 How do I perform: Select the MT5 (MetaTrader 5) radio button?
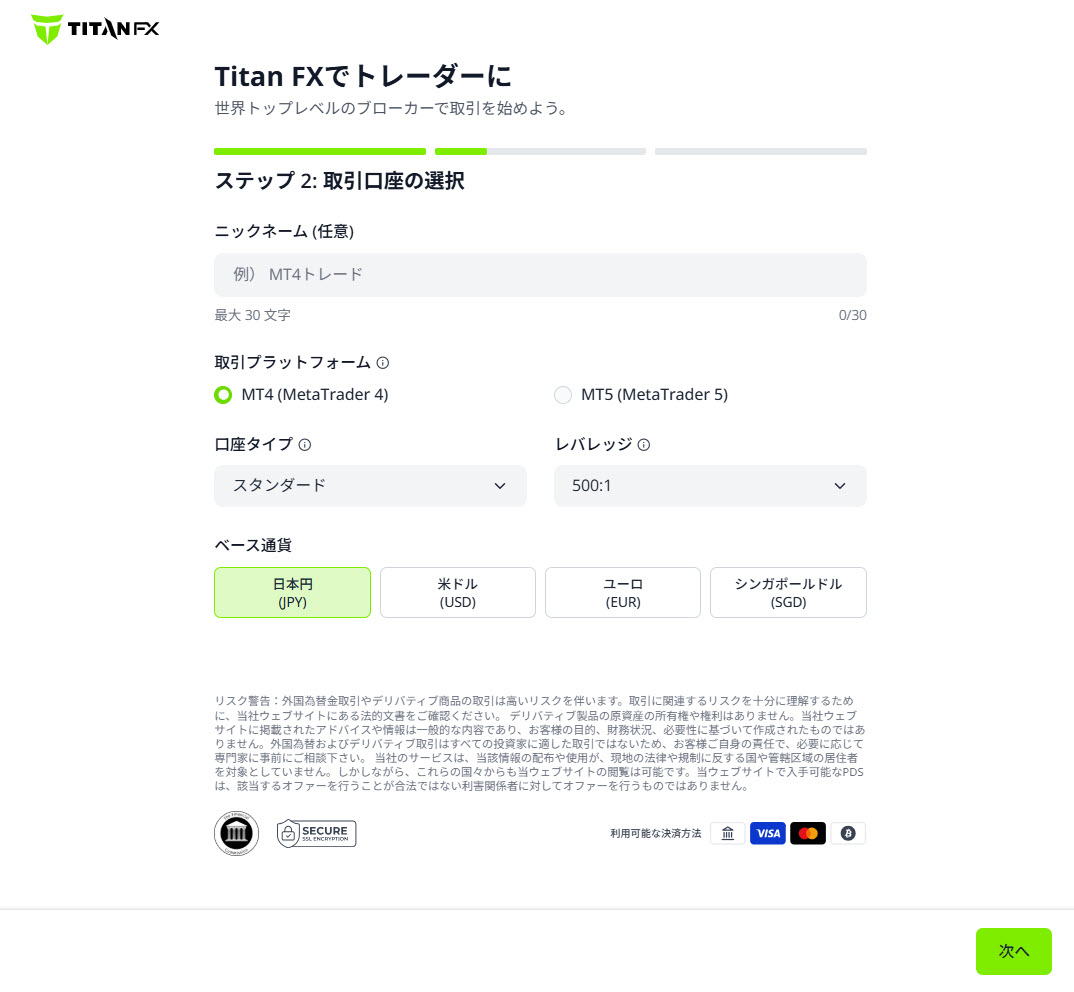point(563,395)
